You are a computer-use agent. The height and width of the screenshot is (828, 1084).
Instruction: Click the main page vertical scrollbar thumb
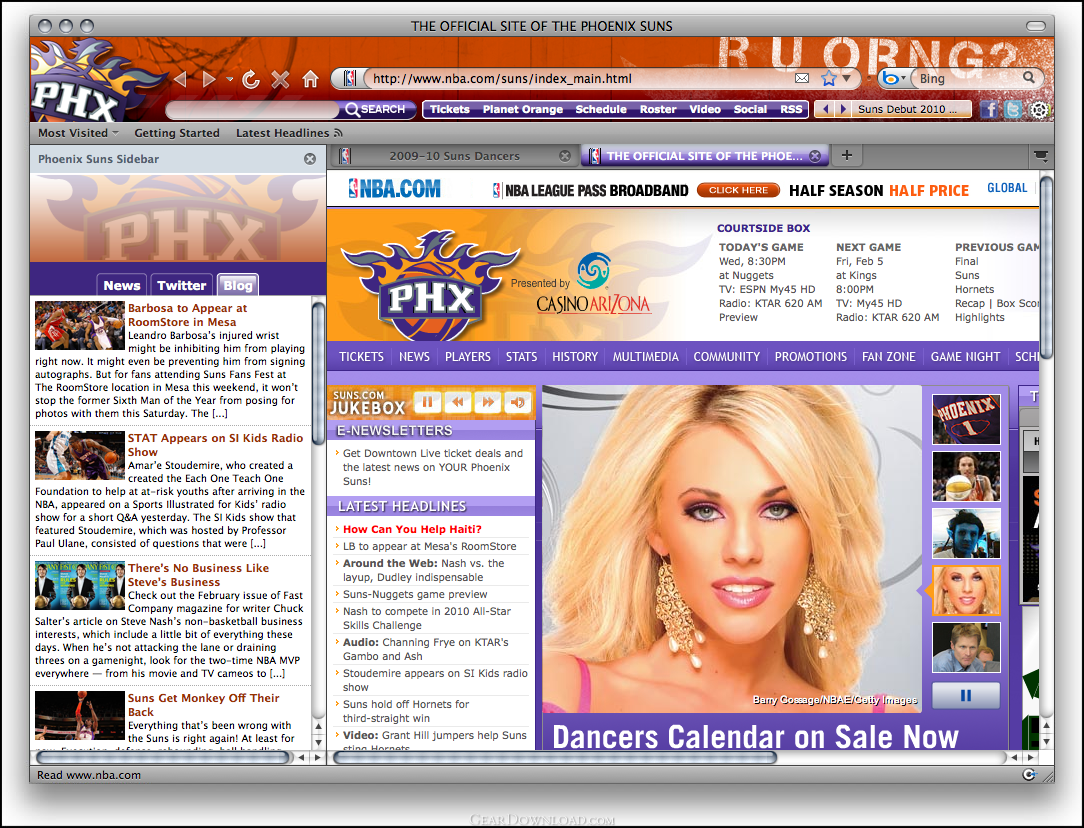[x=1046, y=267]
